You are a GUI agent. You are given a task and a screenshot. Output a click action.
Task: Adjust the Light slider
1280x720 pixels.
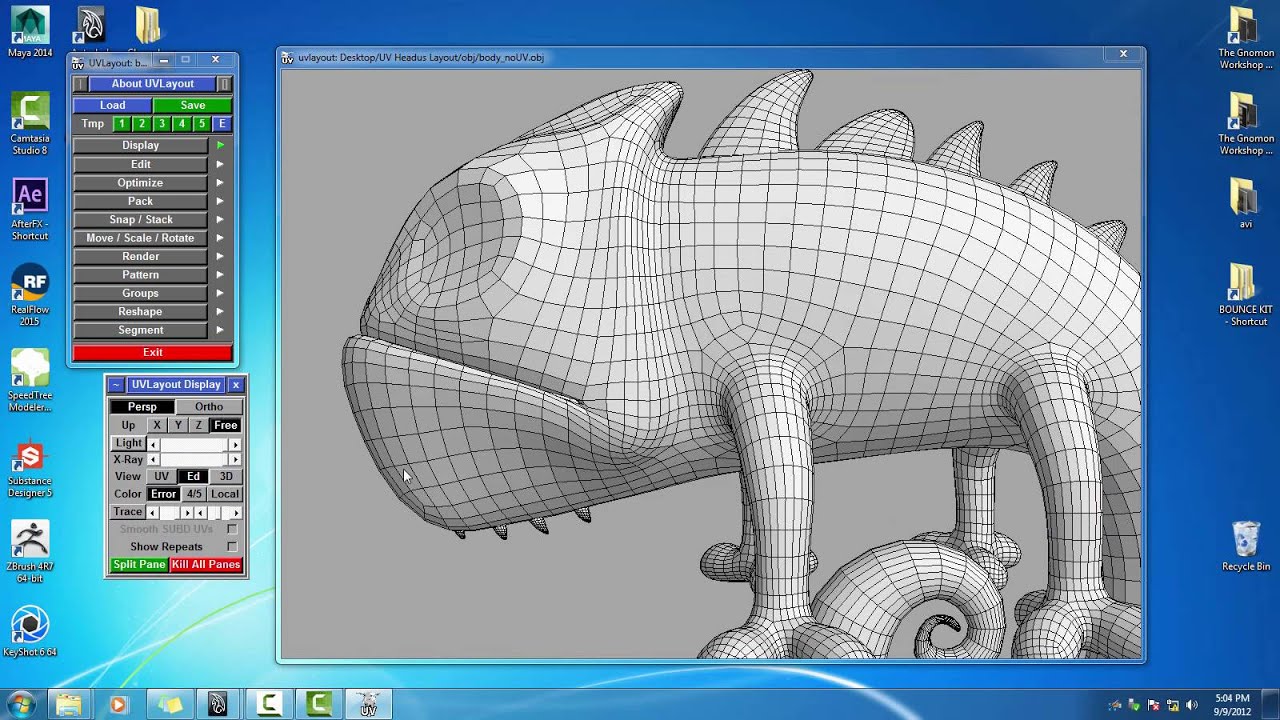(x=194, y=444)
